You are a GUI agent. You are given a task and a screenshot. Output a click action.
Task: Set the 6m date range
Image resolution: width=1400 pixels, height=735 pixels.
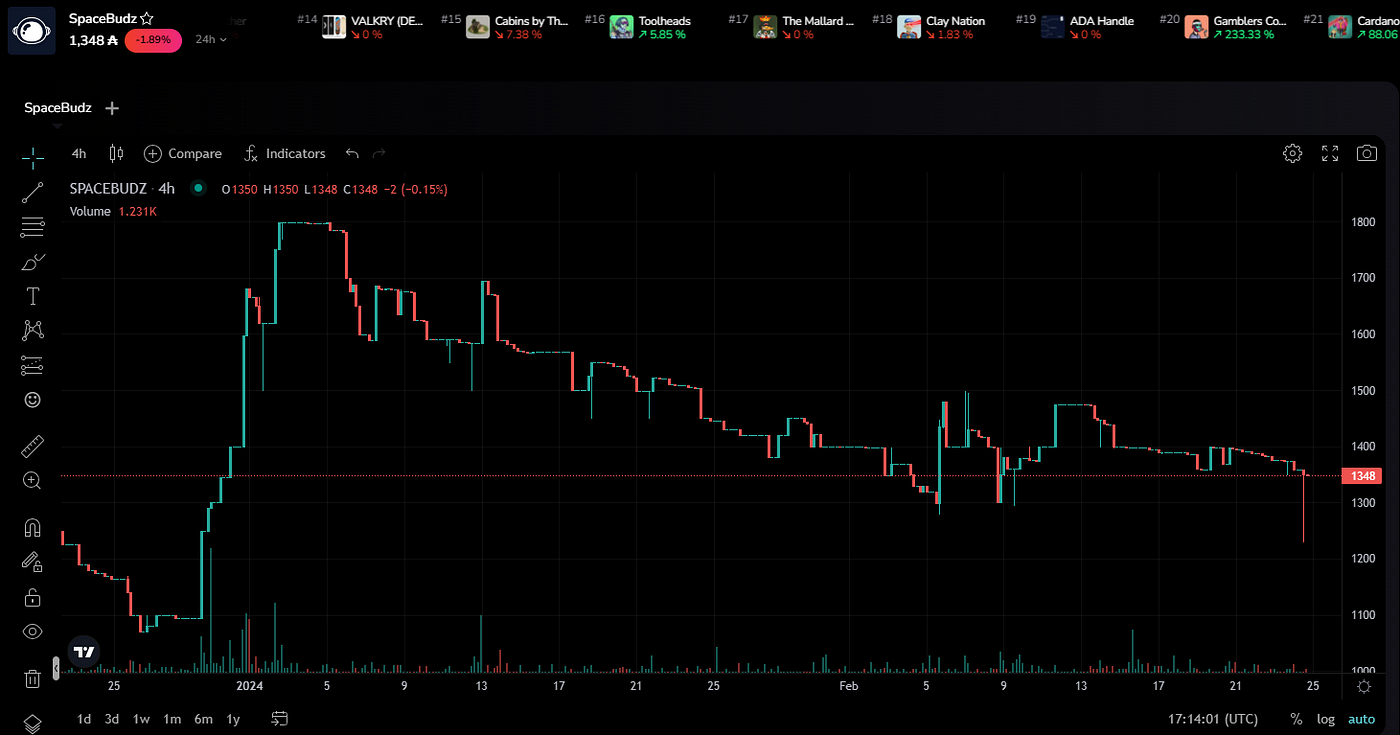coord(203,719)
